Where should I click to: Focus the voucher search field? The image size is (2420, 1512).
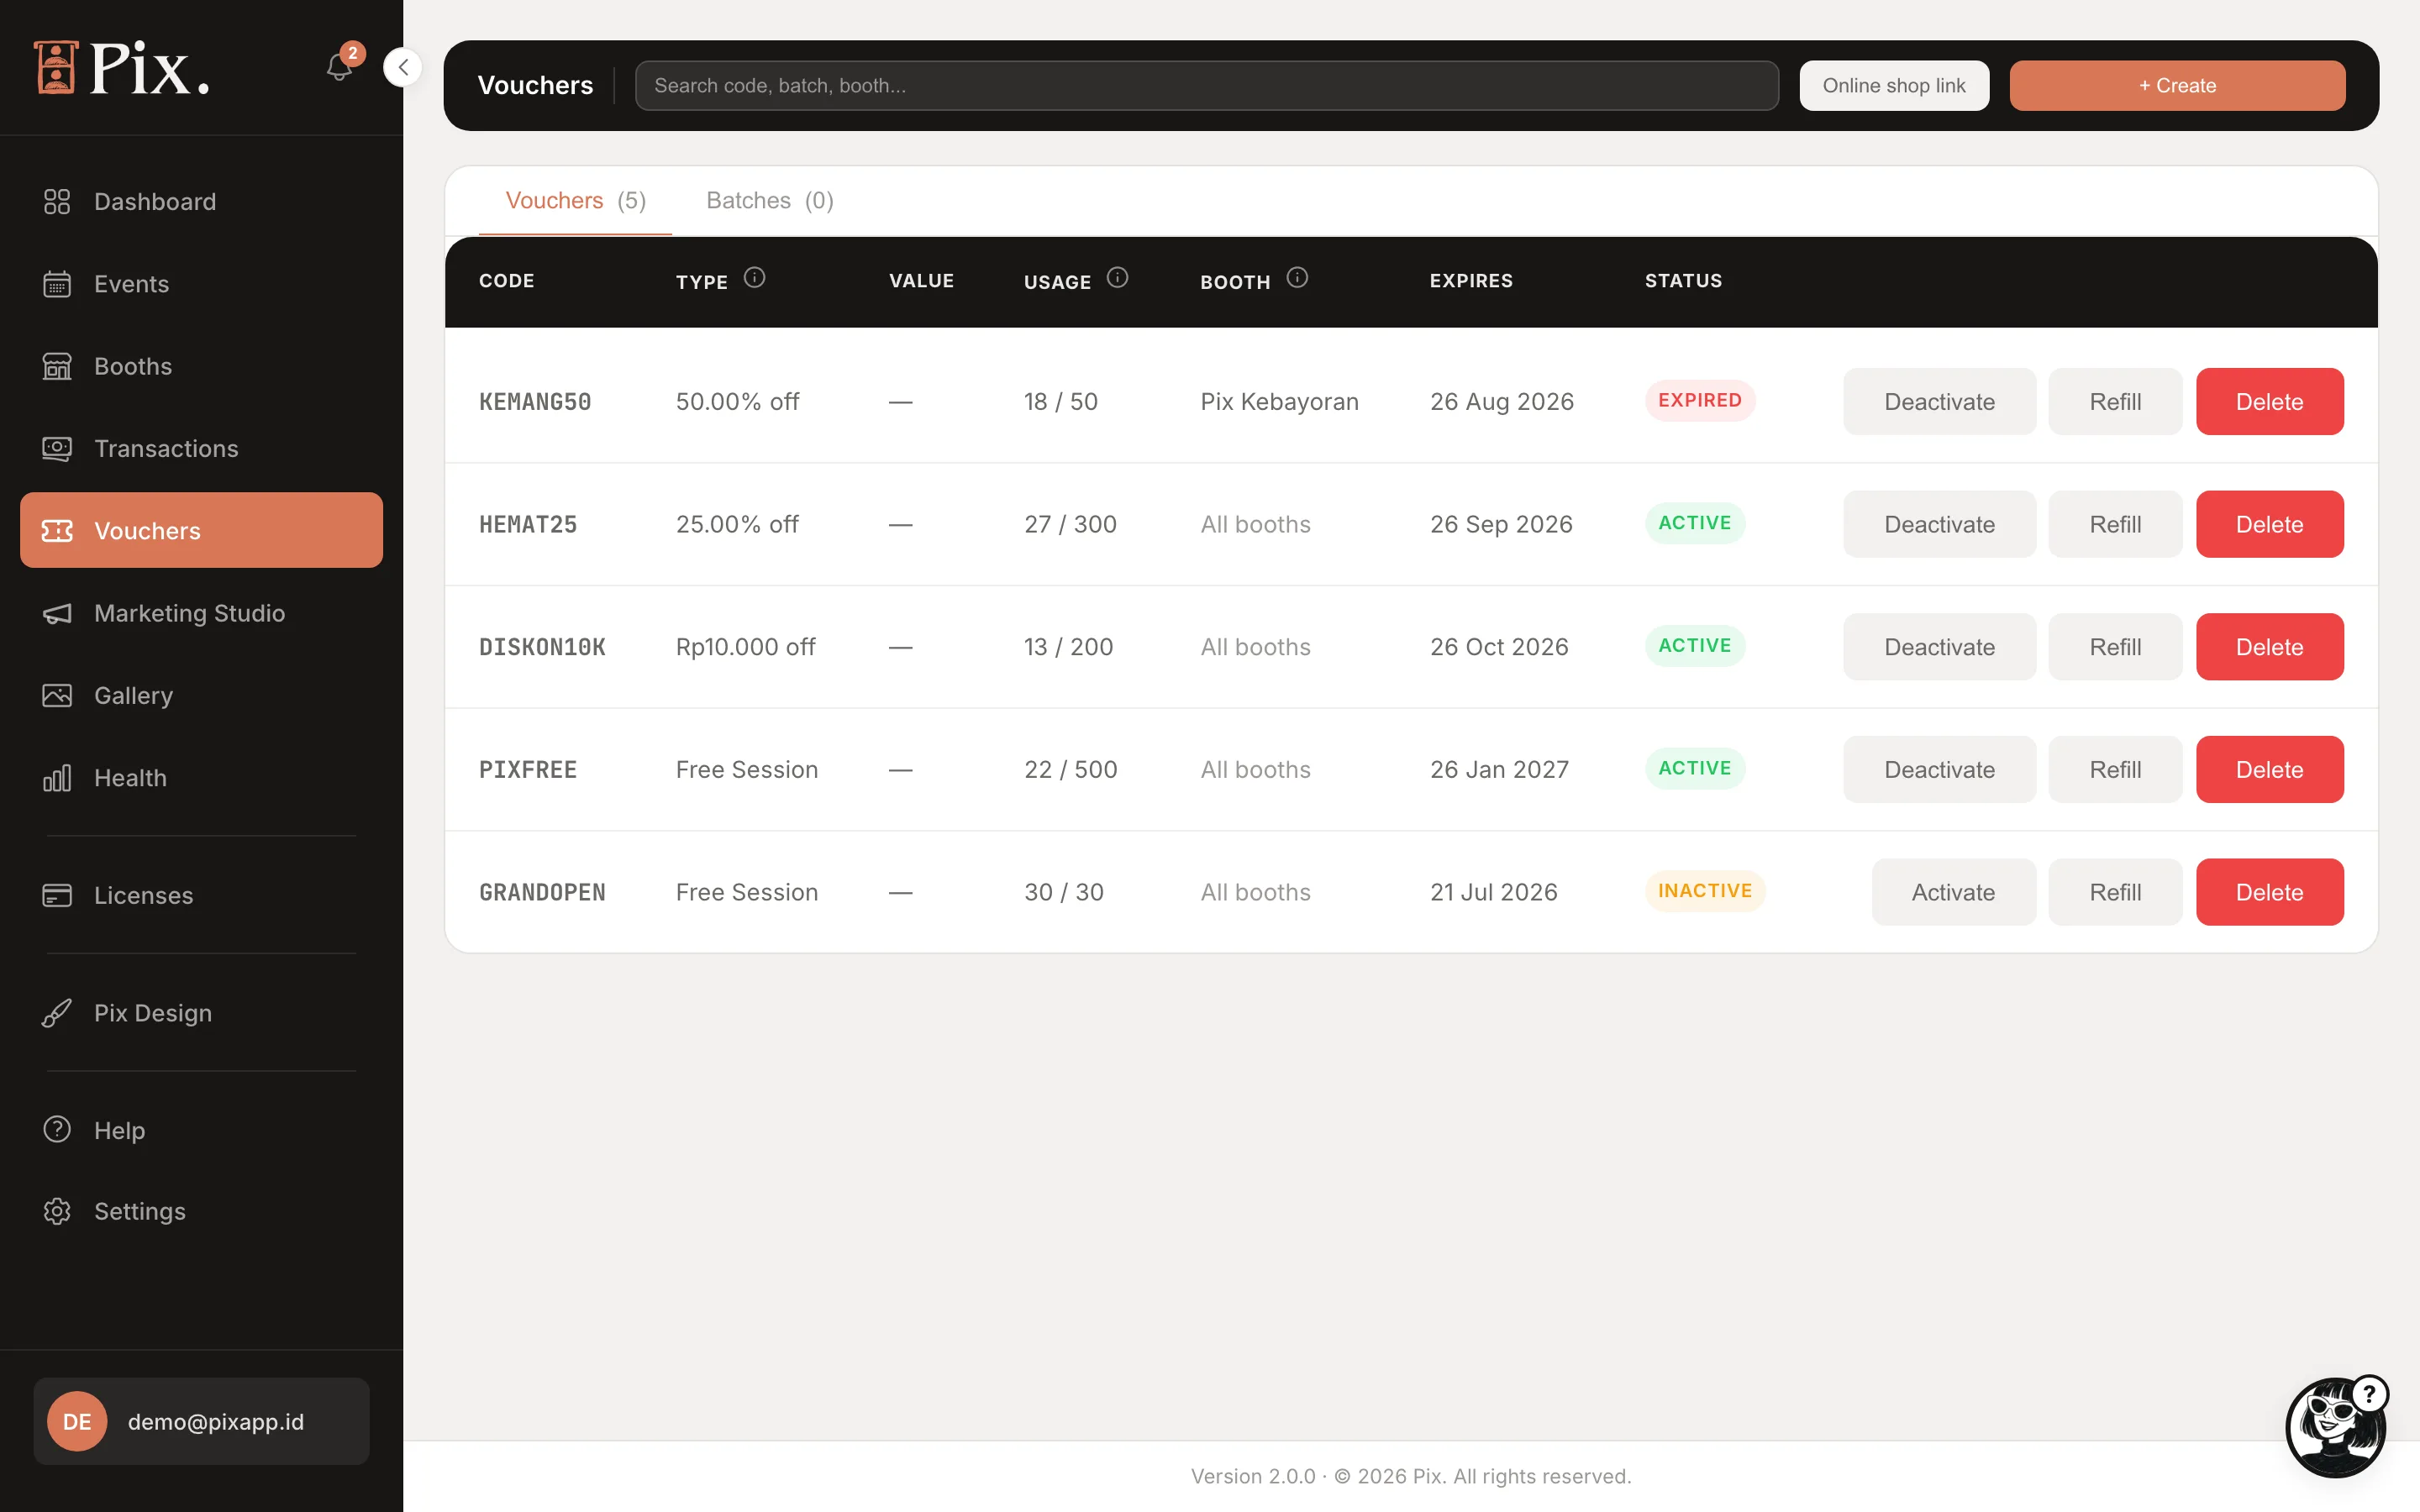coord(1206,85)
